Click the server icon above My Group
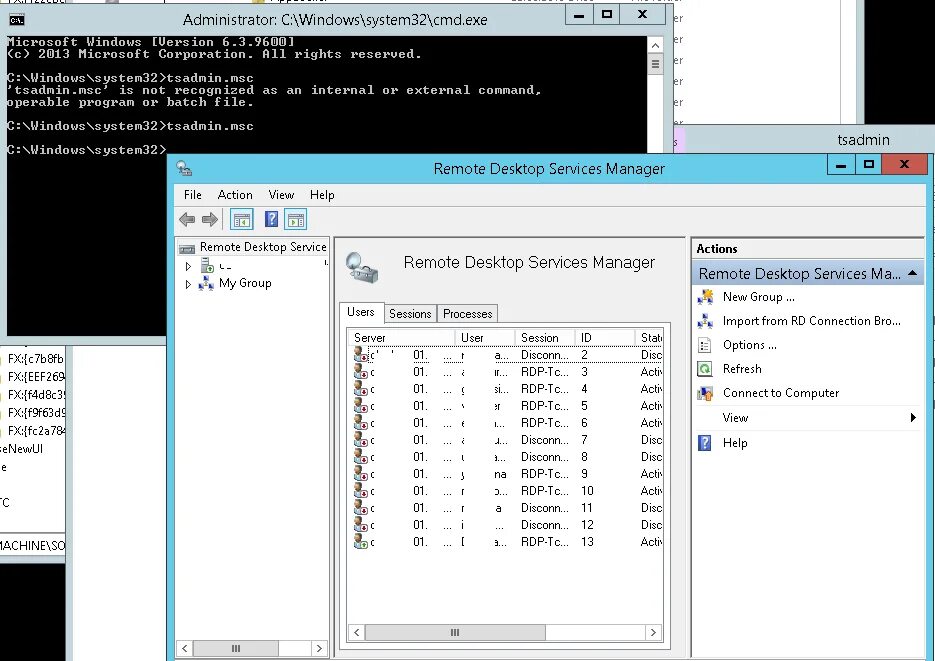935x661 pixels. 207,265
